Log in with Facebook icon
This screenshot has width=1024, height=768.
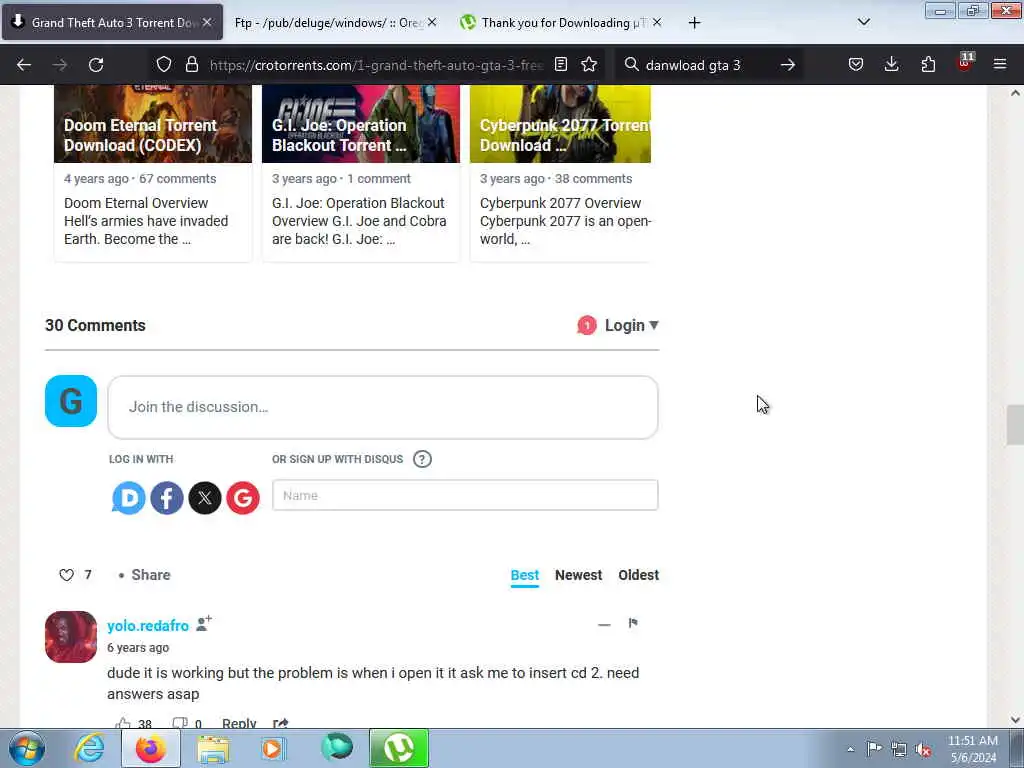[167, 498]
